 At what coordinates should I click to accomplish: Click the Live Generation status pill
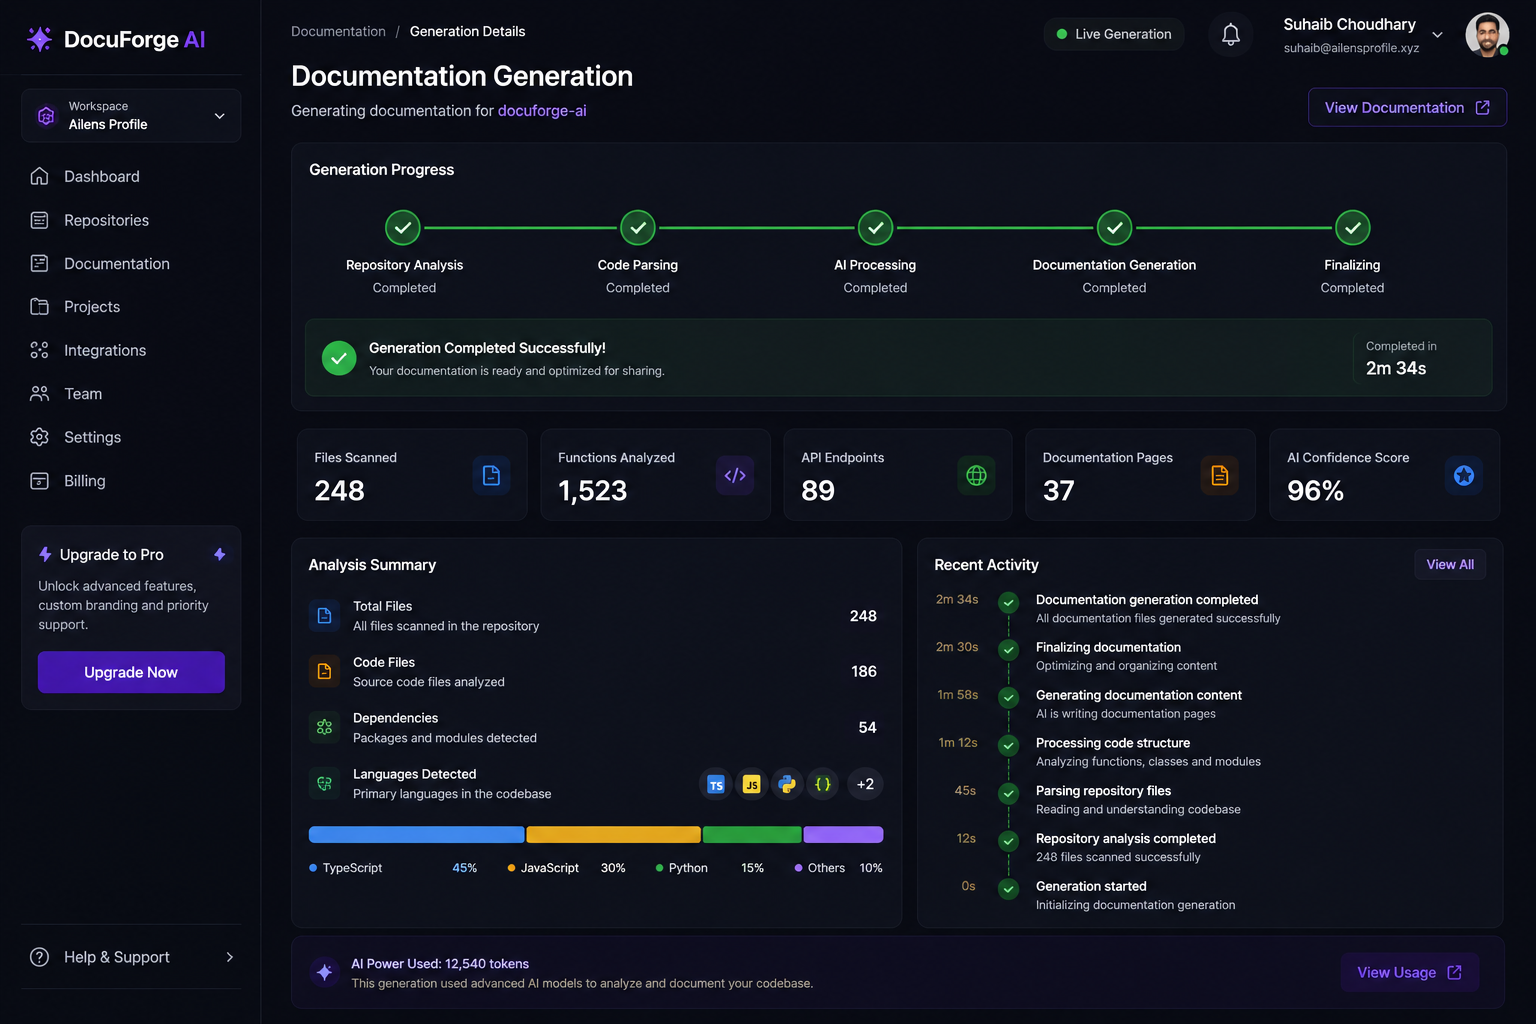point(1114,34)
